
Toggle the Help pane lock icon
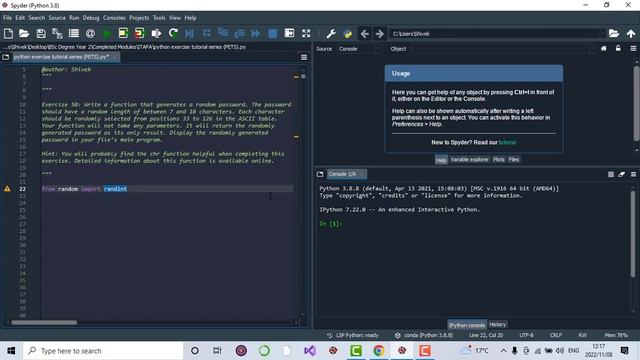(x=618, y=49)
